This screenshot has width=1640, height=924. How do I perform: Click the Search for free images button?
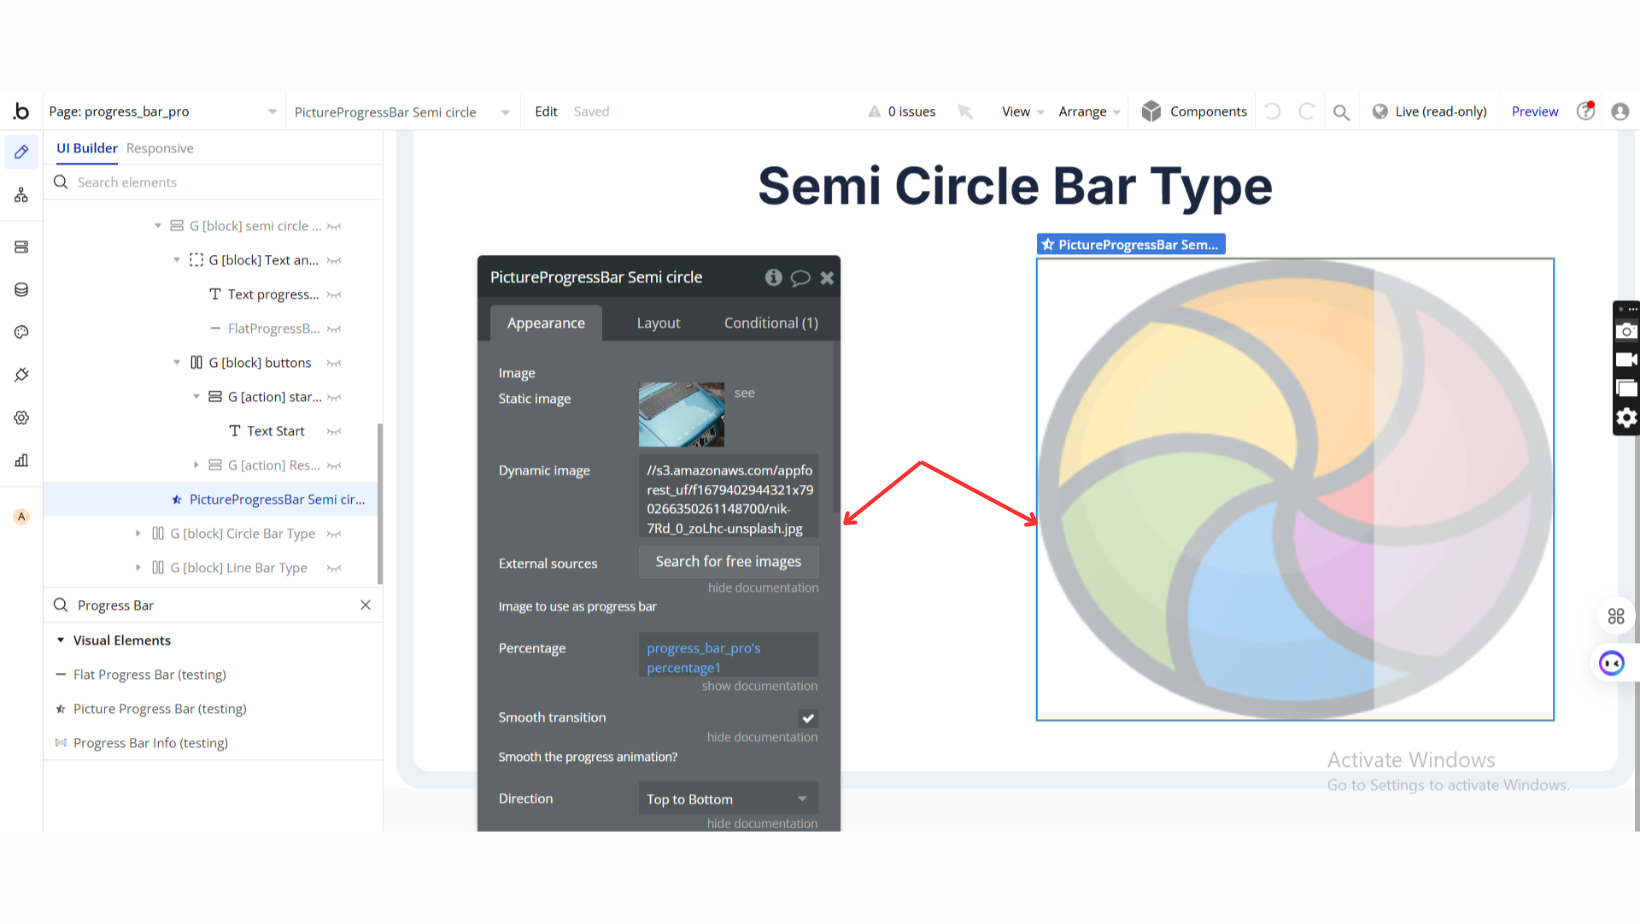click(728, 562)
